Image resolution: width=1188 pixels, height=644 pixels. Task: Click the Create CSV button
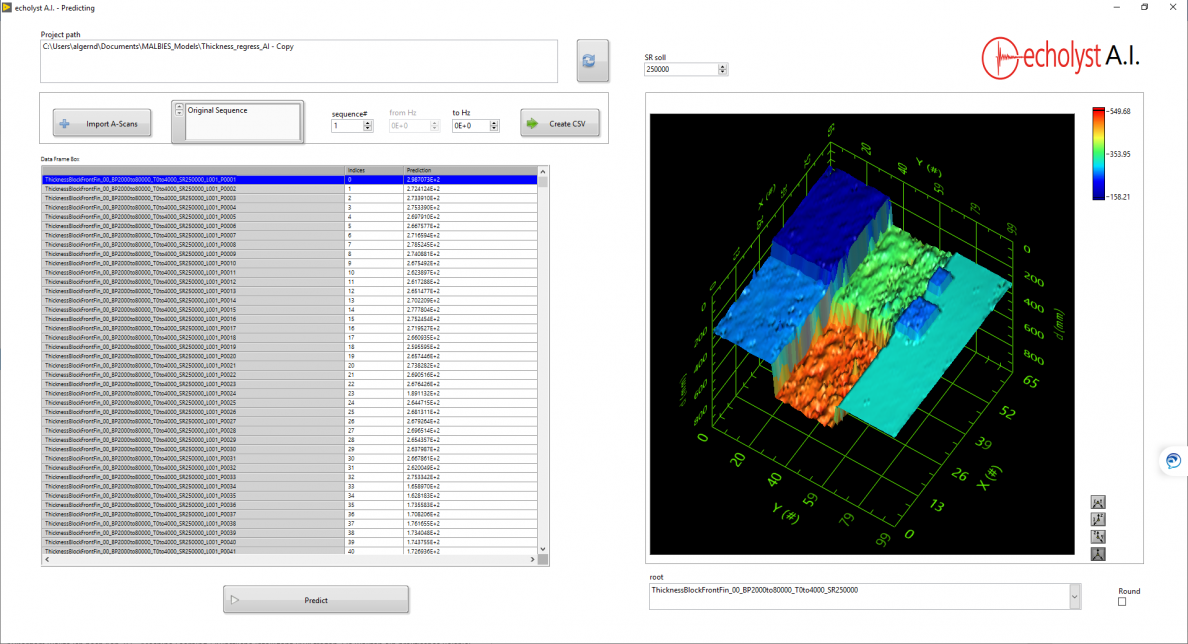click(559, 122)
